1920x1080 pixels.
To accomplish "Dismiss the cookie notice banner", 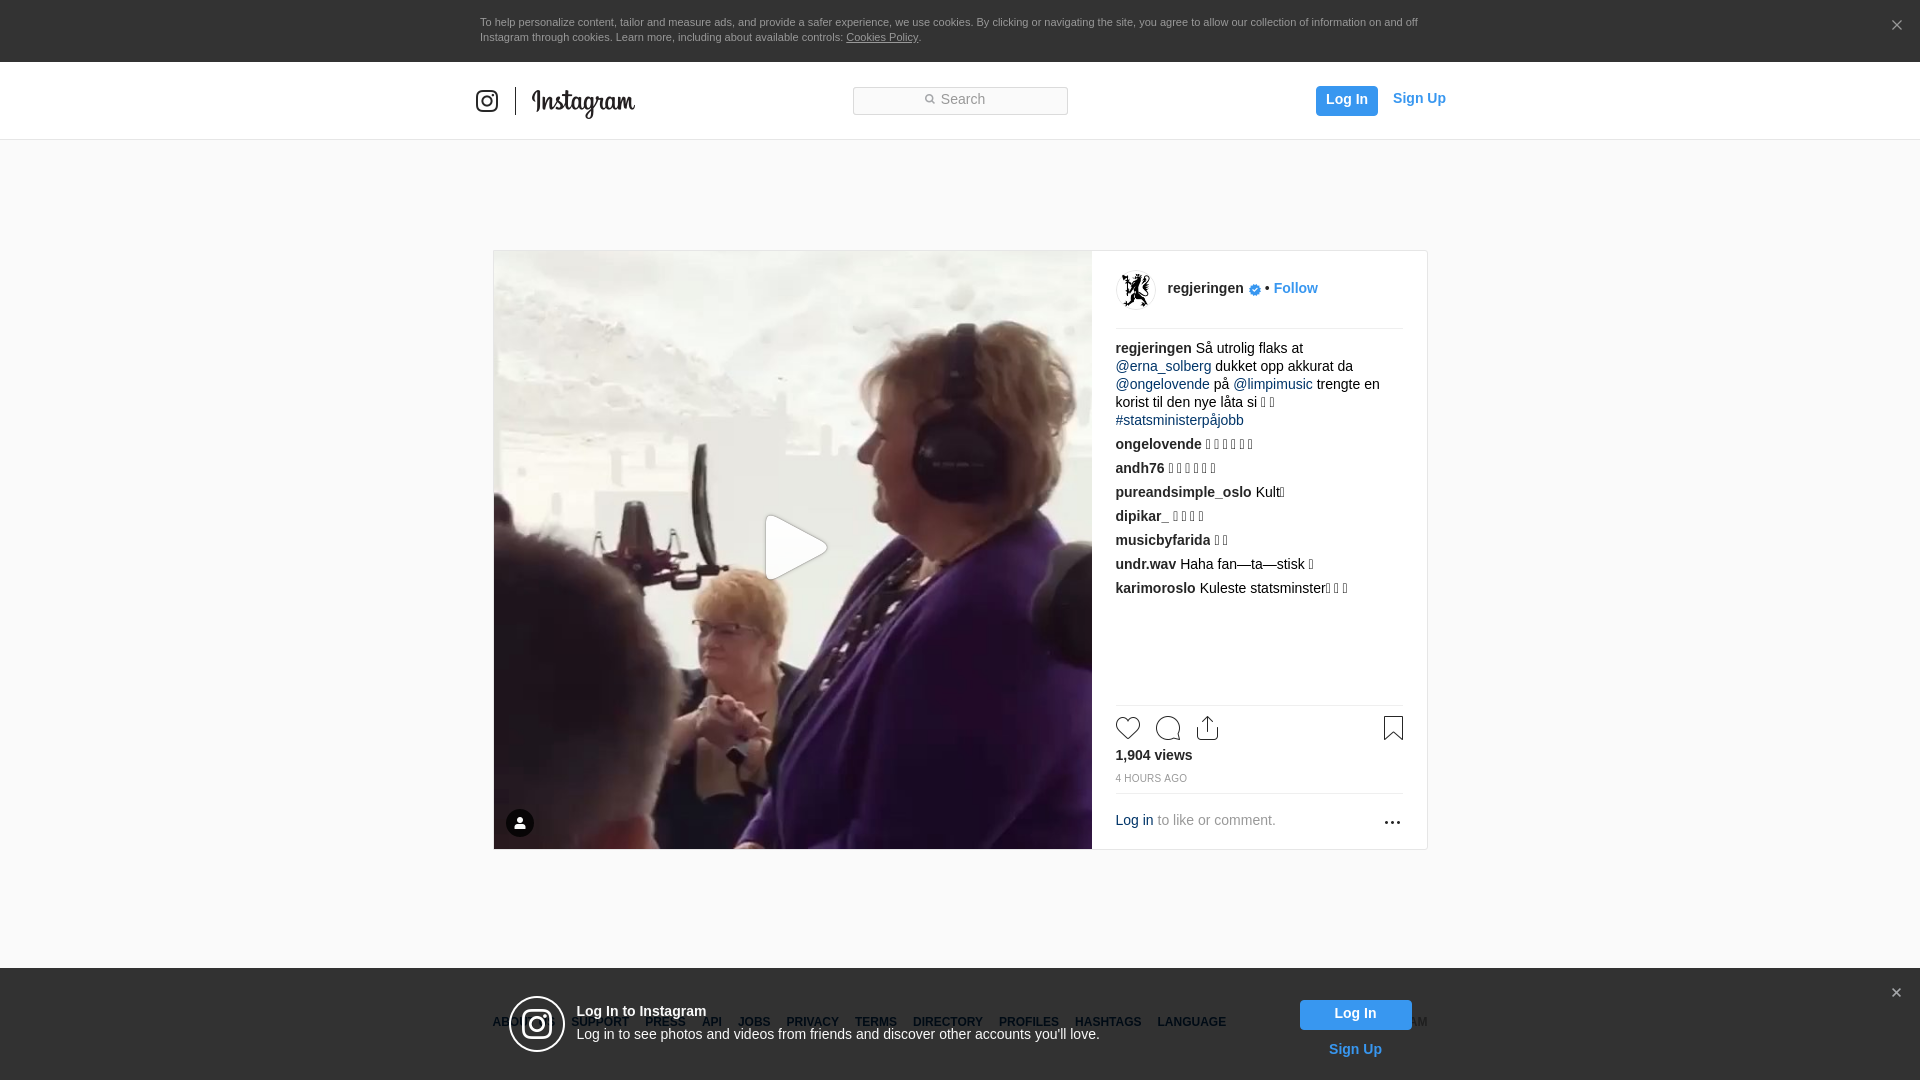I will point(1896,25).
